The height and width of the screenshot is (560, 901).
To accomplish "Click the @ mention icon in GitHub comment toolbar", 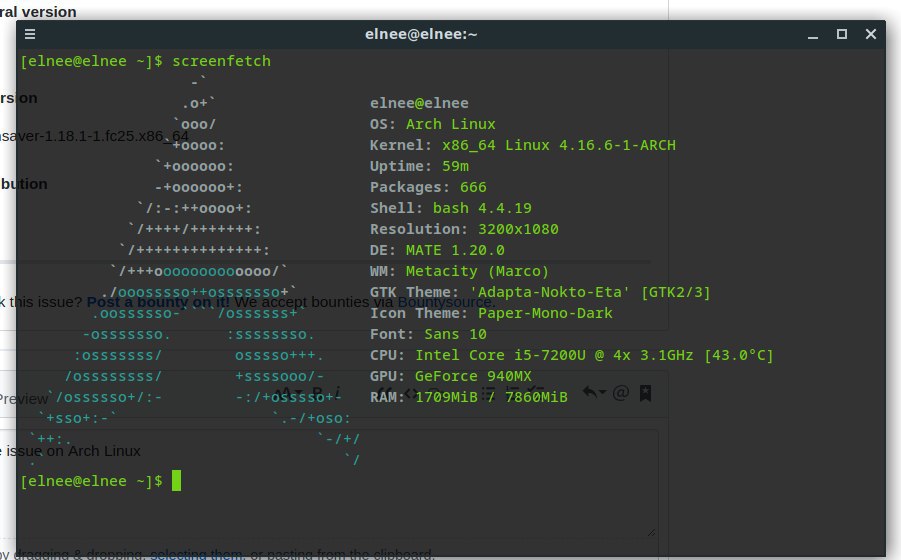I will coord(621,393).
